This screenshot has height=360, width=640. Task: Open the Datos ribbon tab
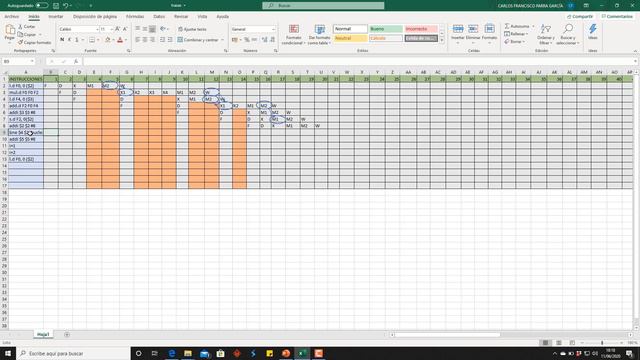tap(159, 17)
